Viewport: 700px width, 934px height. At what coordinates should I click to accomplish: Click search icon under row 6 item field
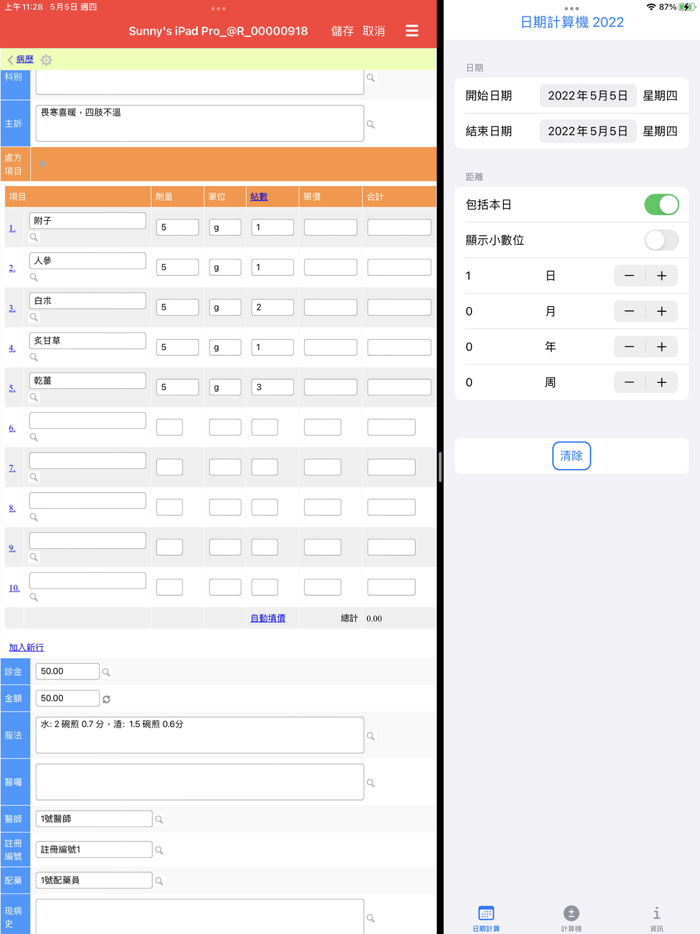coord(34,437)
